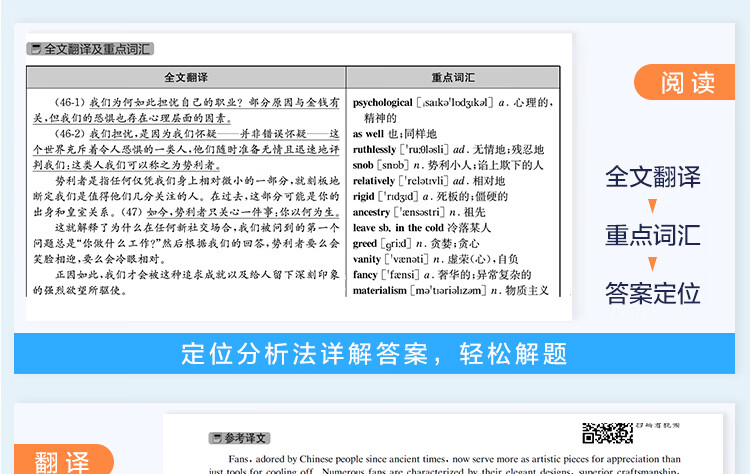
Task: Click the 重点词汇 table column header
Action: [453, 77]
